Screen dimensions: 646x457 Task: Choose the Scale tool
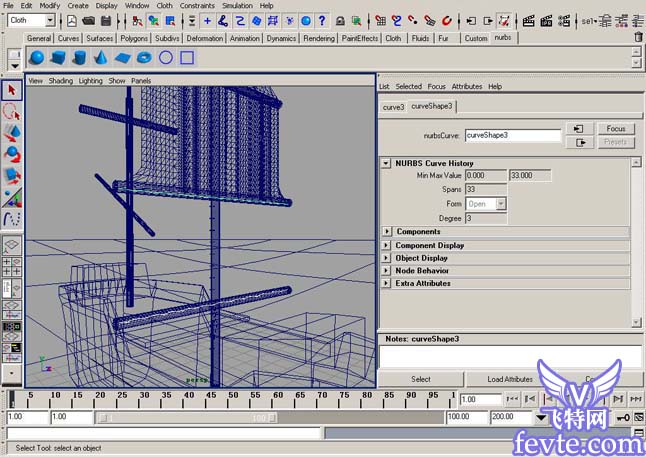coord(12,176)
